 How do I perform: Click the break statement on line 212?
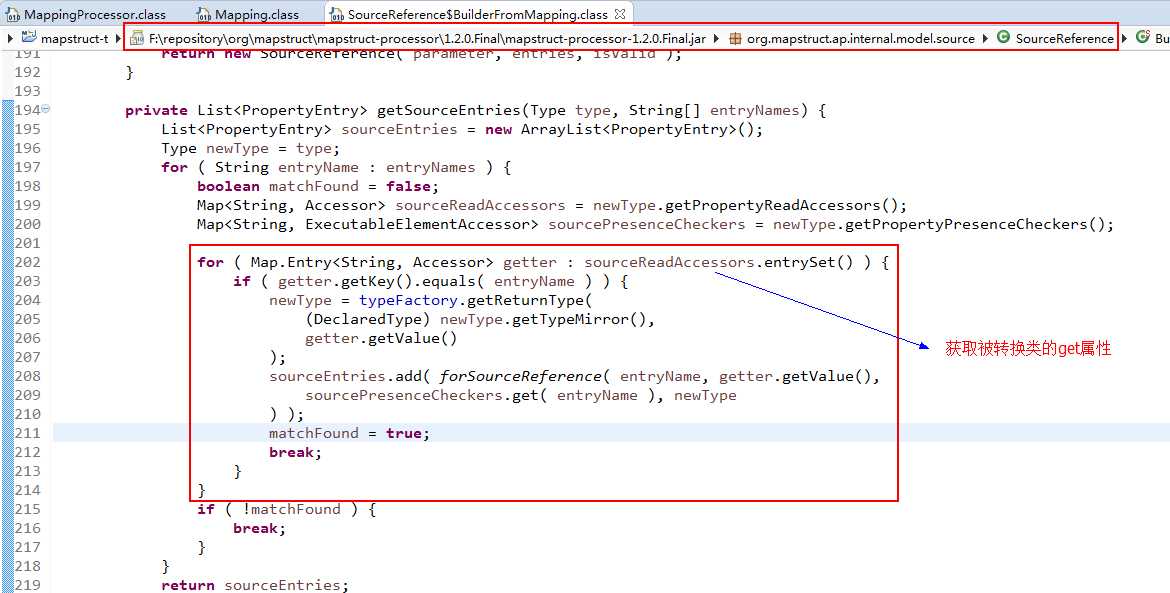pyautogui.click(x=295, y=452)
